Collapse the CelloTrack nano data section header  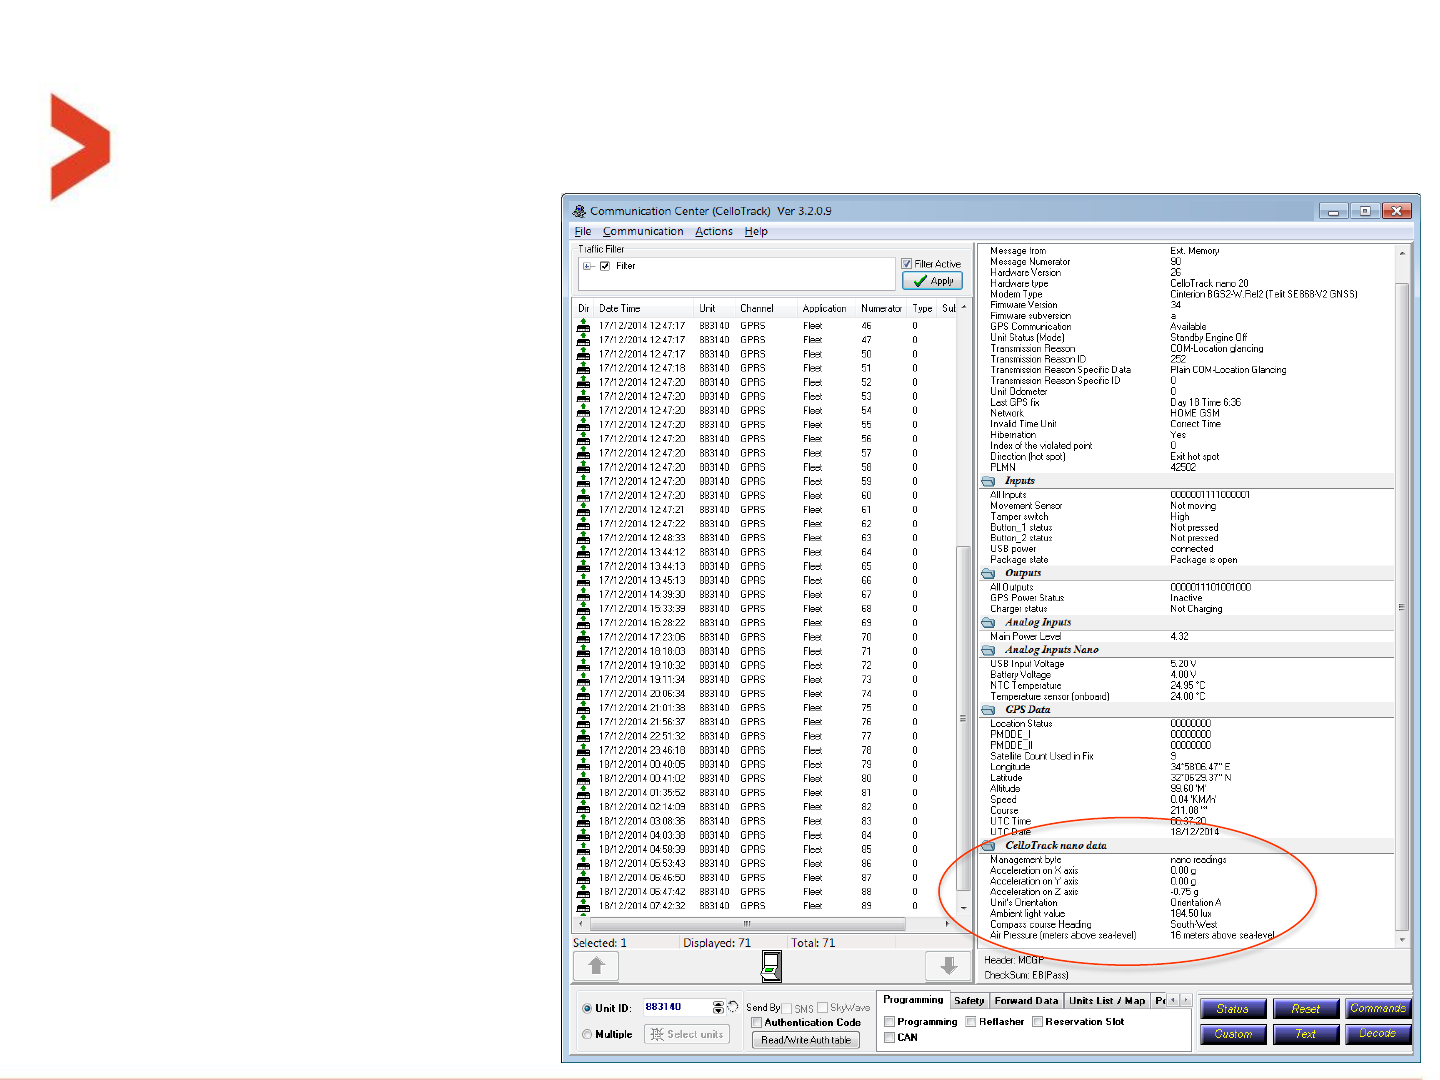[x=1187, y=846]
